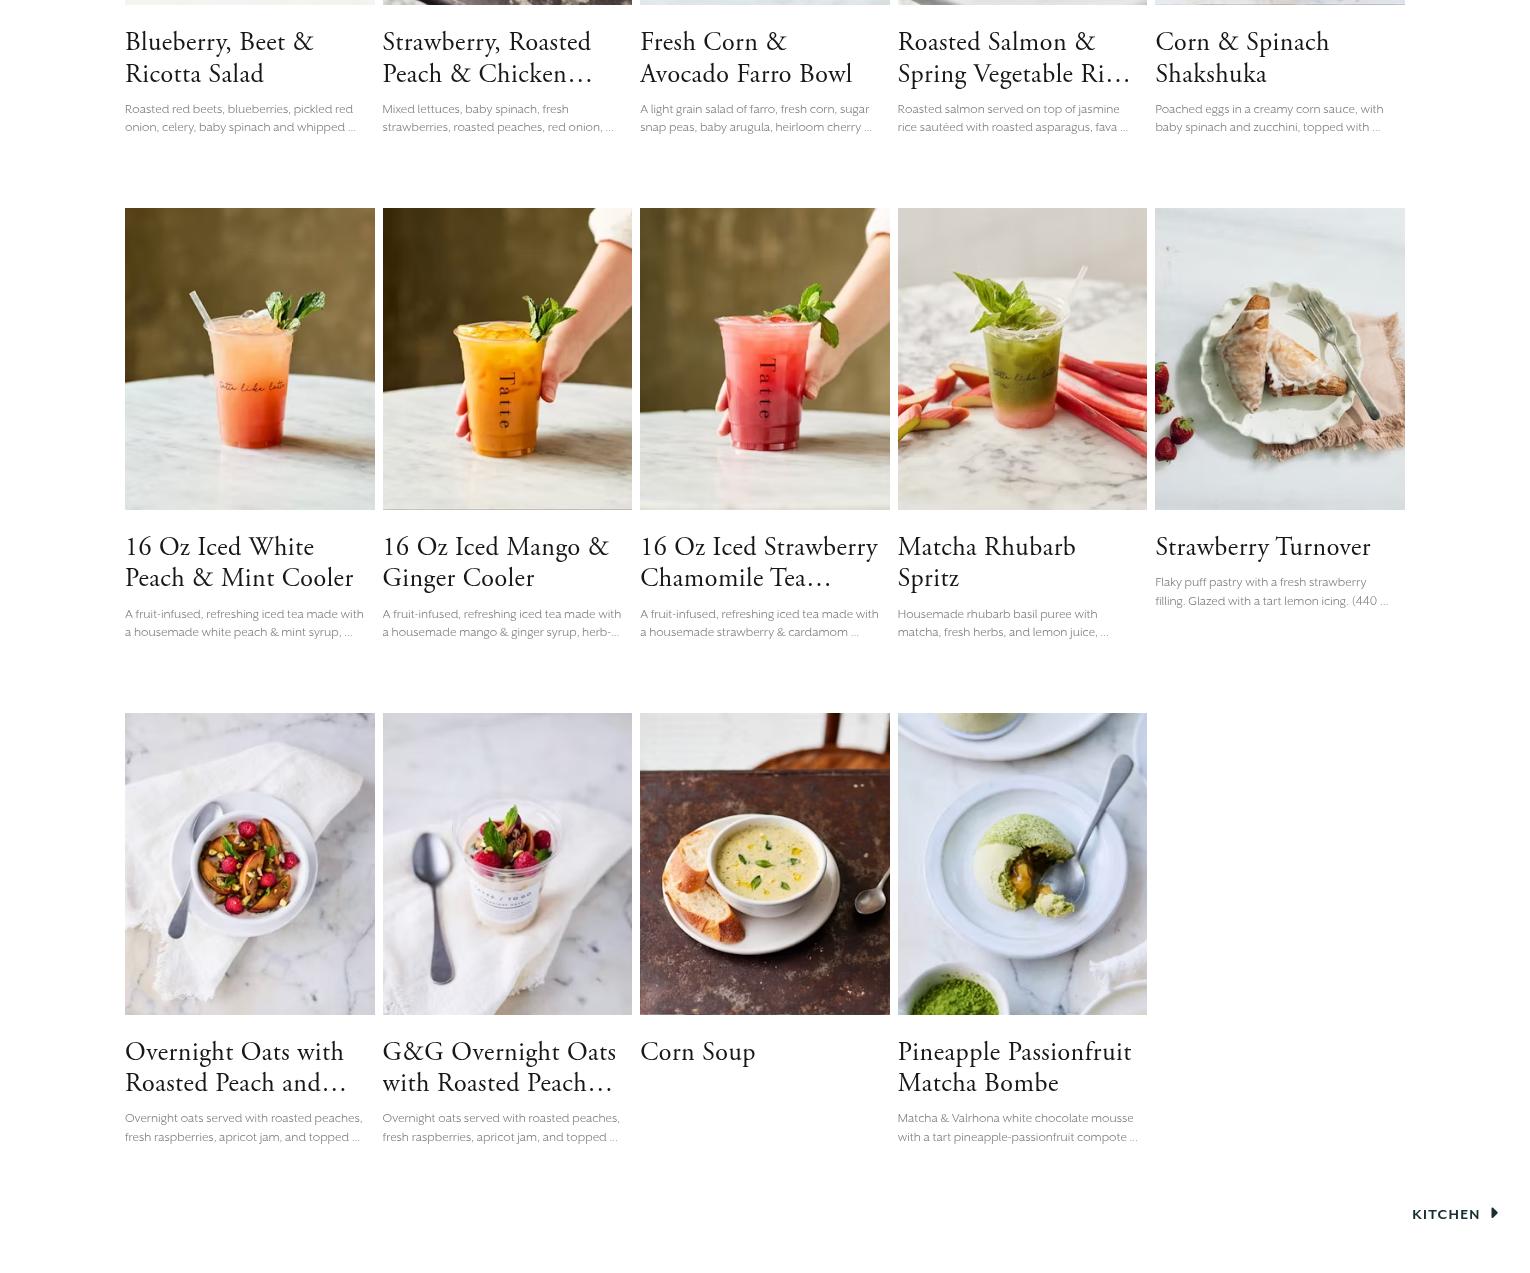Click the Strawberry Turnover photo
Viewport: 1530px width, 1273px height.
(1280, 359)
